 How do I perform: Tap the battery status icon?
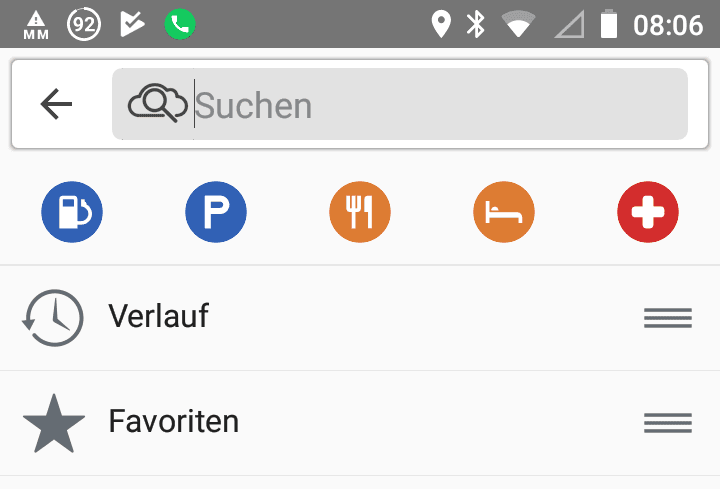pos(609,24)
